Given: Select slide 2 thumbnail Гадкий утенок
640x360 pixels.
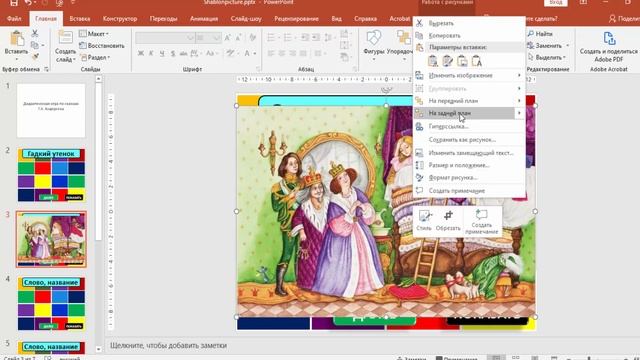Looking at the screenshot, I should click(x=51, y=175).
